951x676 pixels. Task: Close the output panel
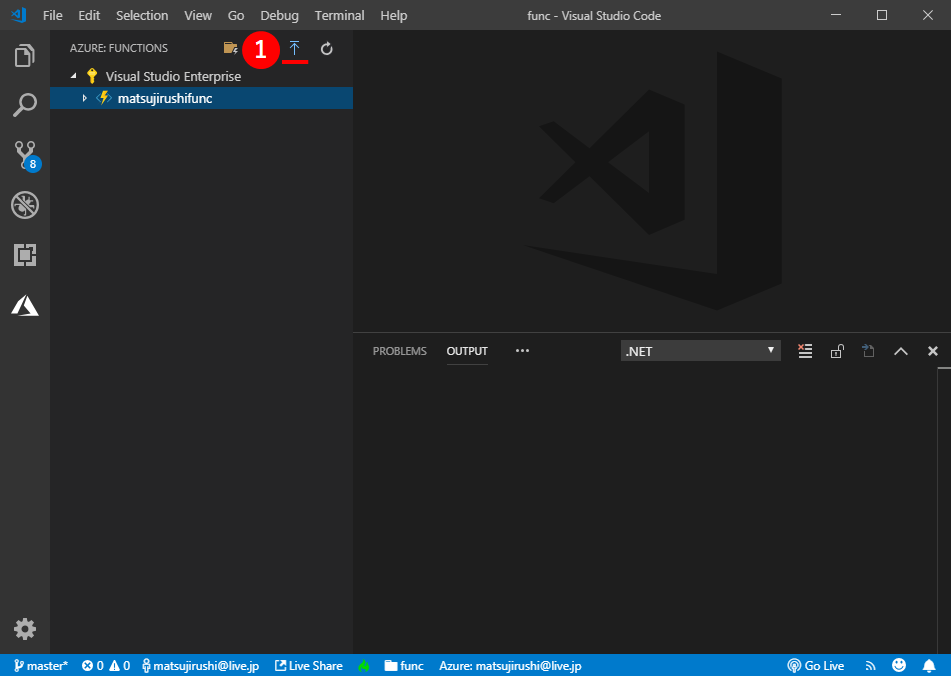pyautogui.click(x=933, y=351)
